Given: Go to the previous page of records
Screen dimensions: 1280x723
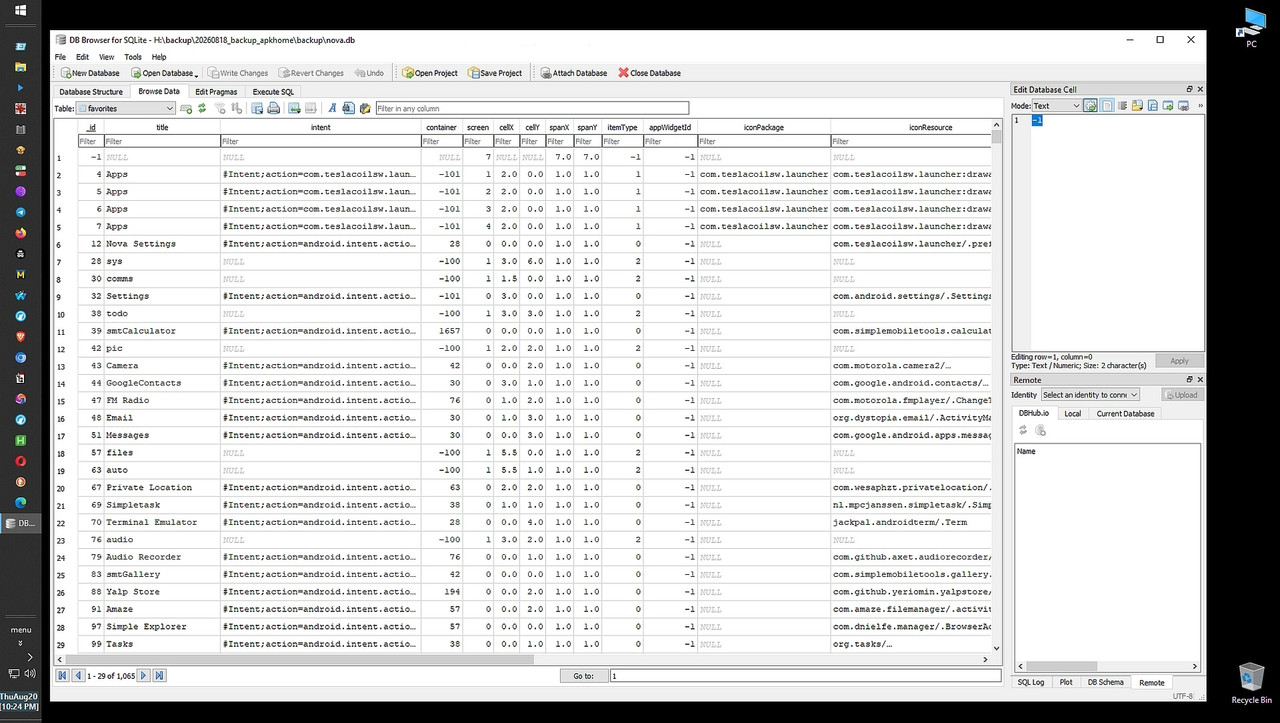Looking at the screenshot, I should pyautogui.click(x=78, y=676).
